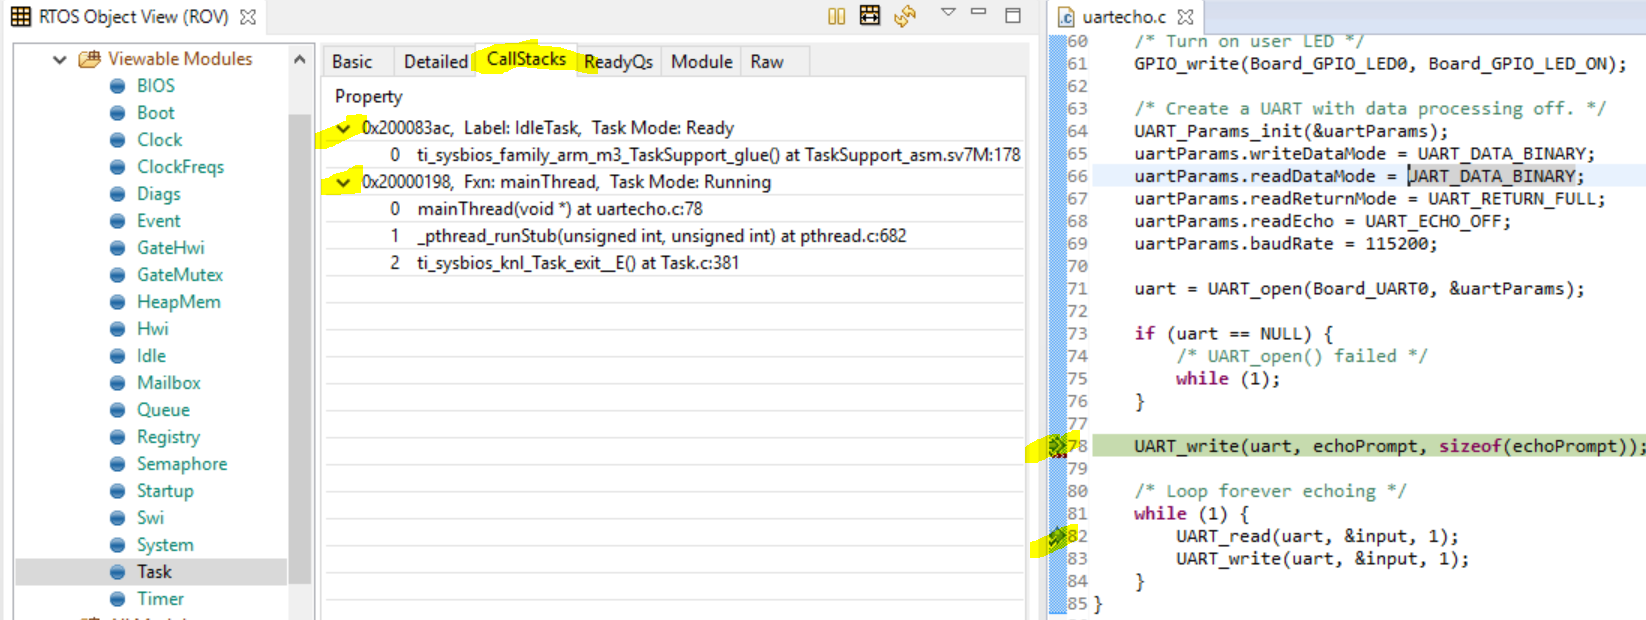This screenshot has height=620, width=1646.
Task: Switch to the Basic tab
Action: coord(352,62)
